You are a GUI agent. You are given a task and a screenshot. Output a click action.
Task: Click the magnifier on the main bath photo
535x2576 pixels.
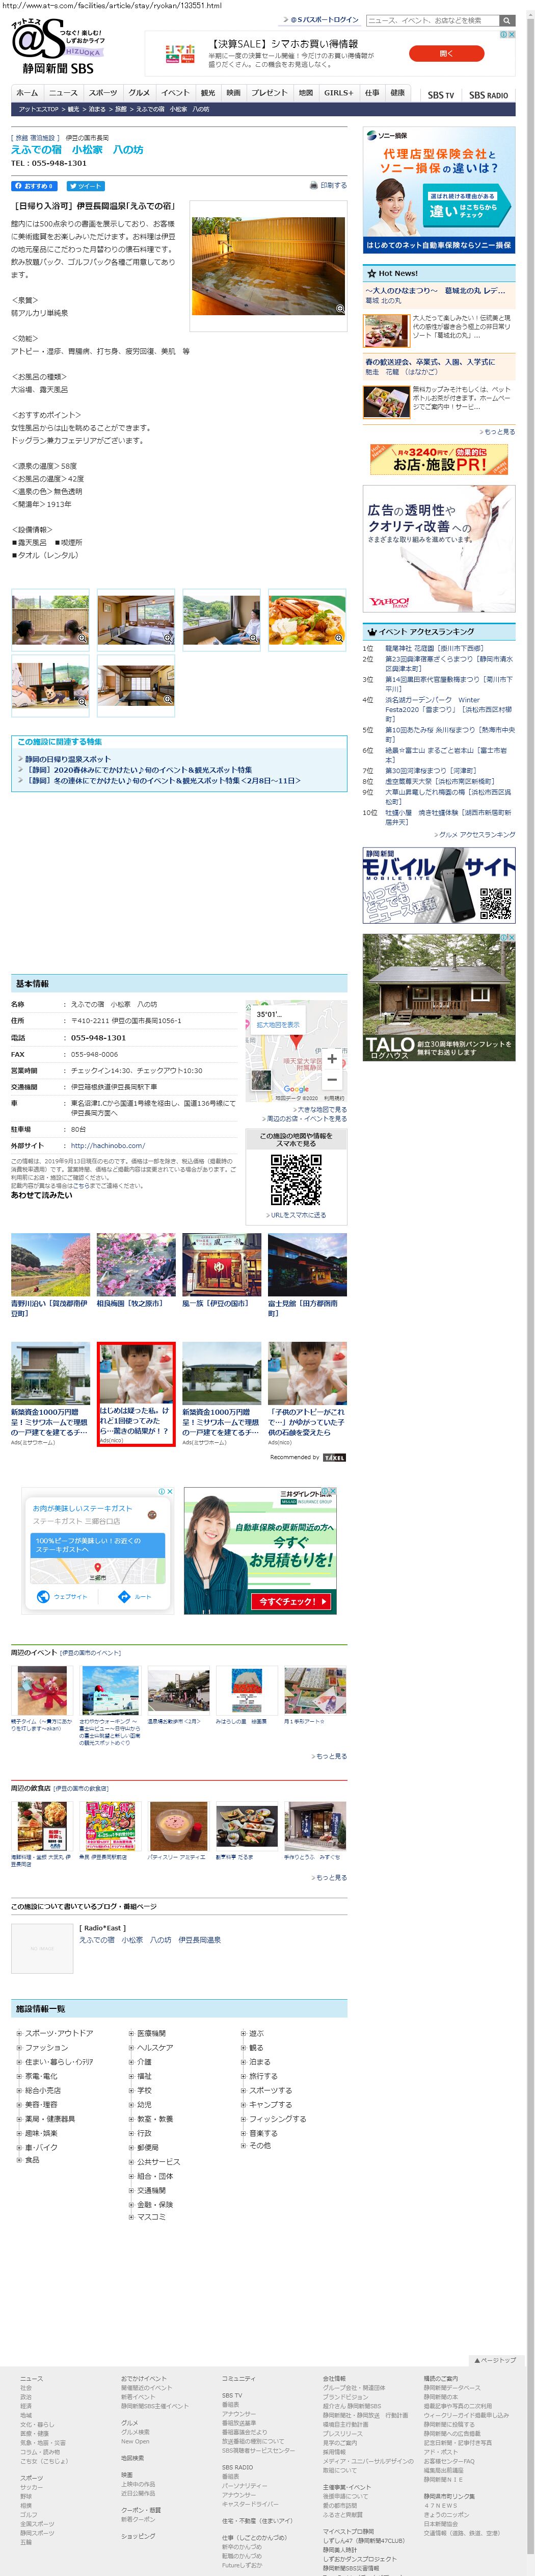(x=340, y=308)
